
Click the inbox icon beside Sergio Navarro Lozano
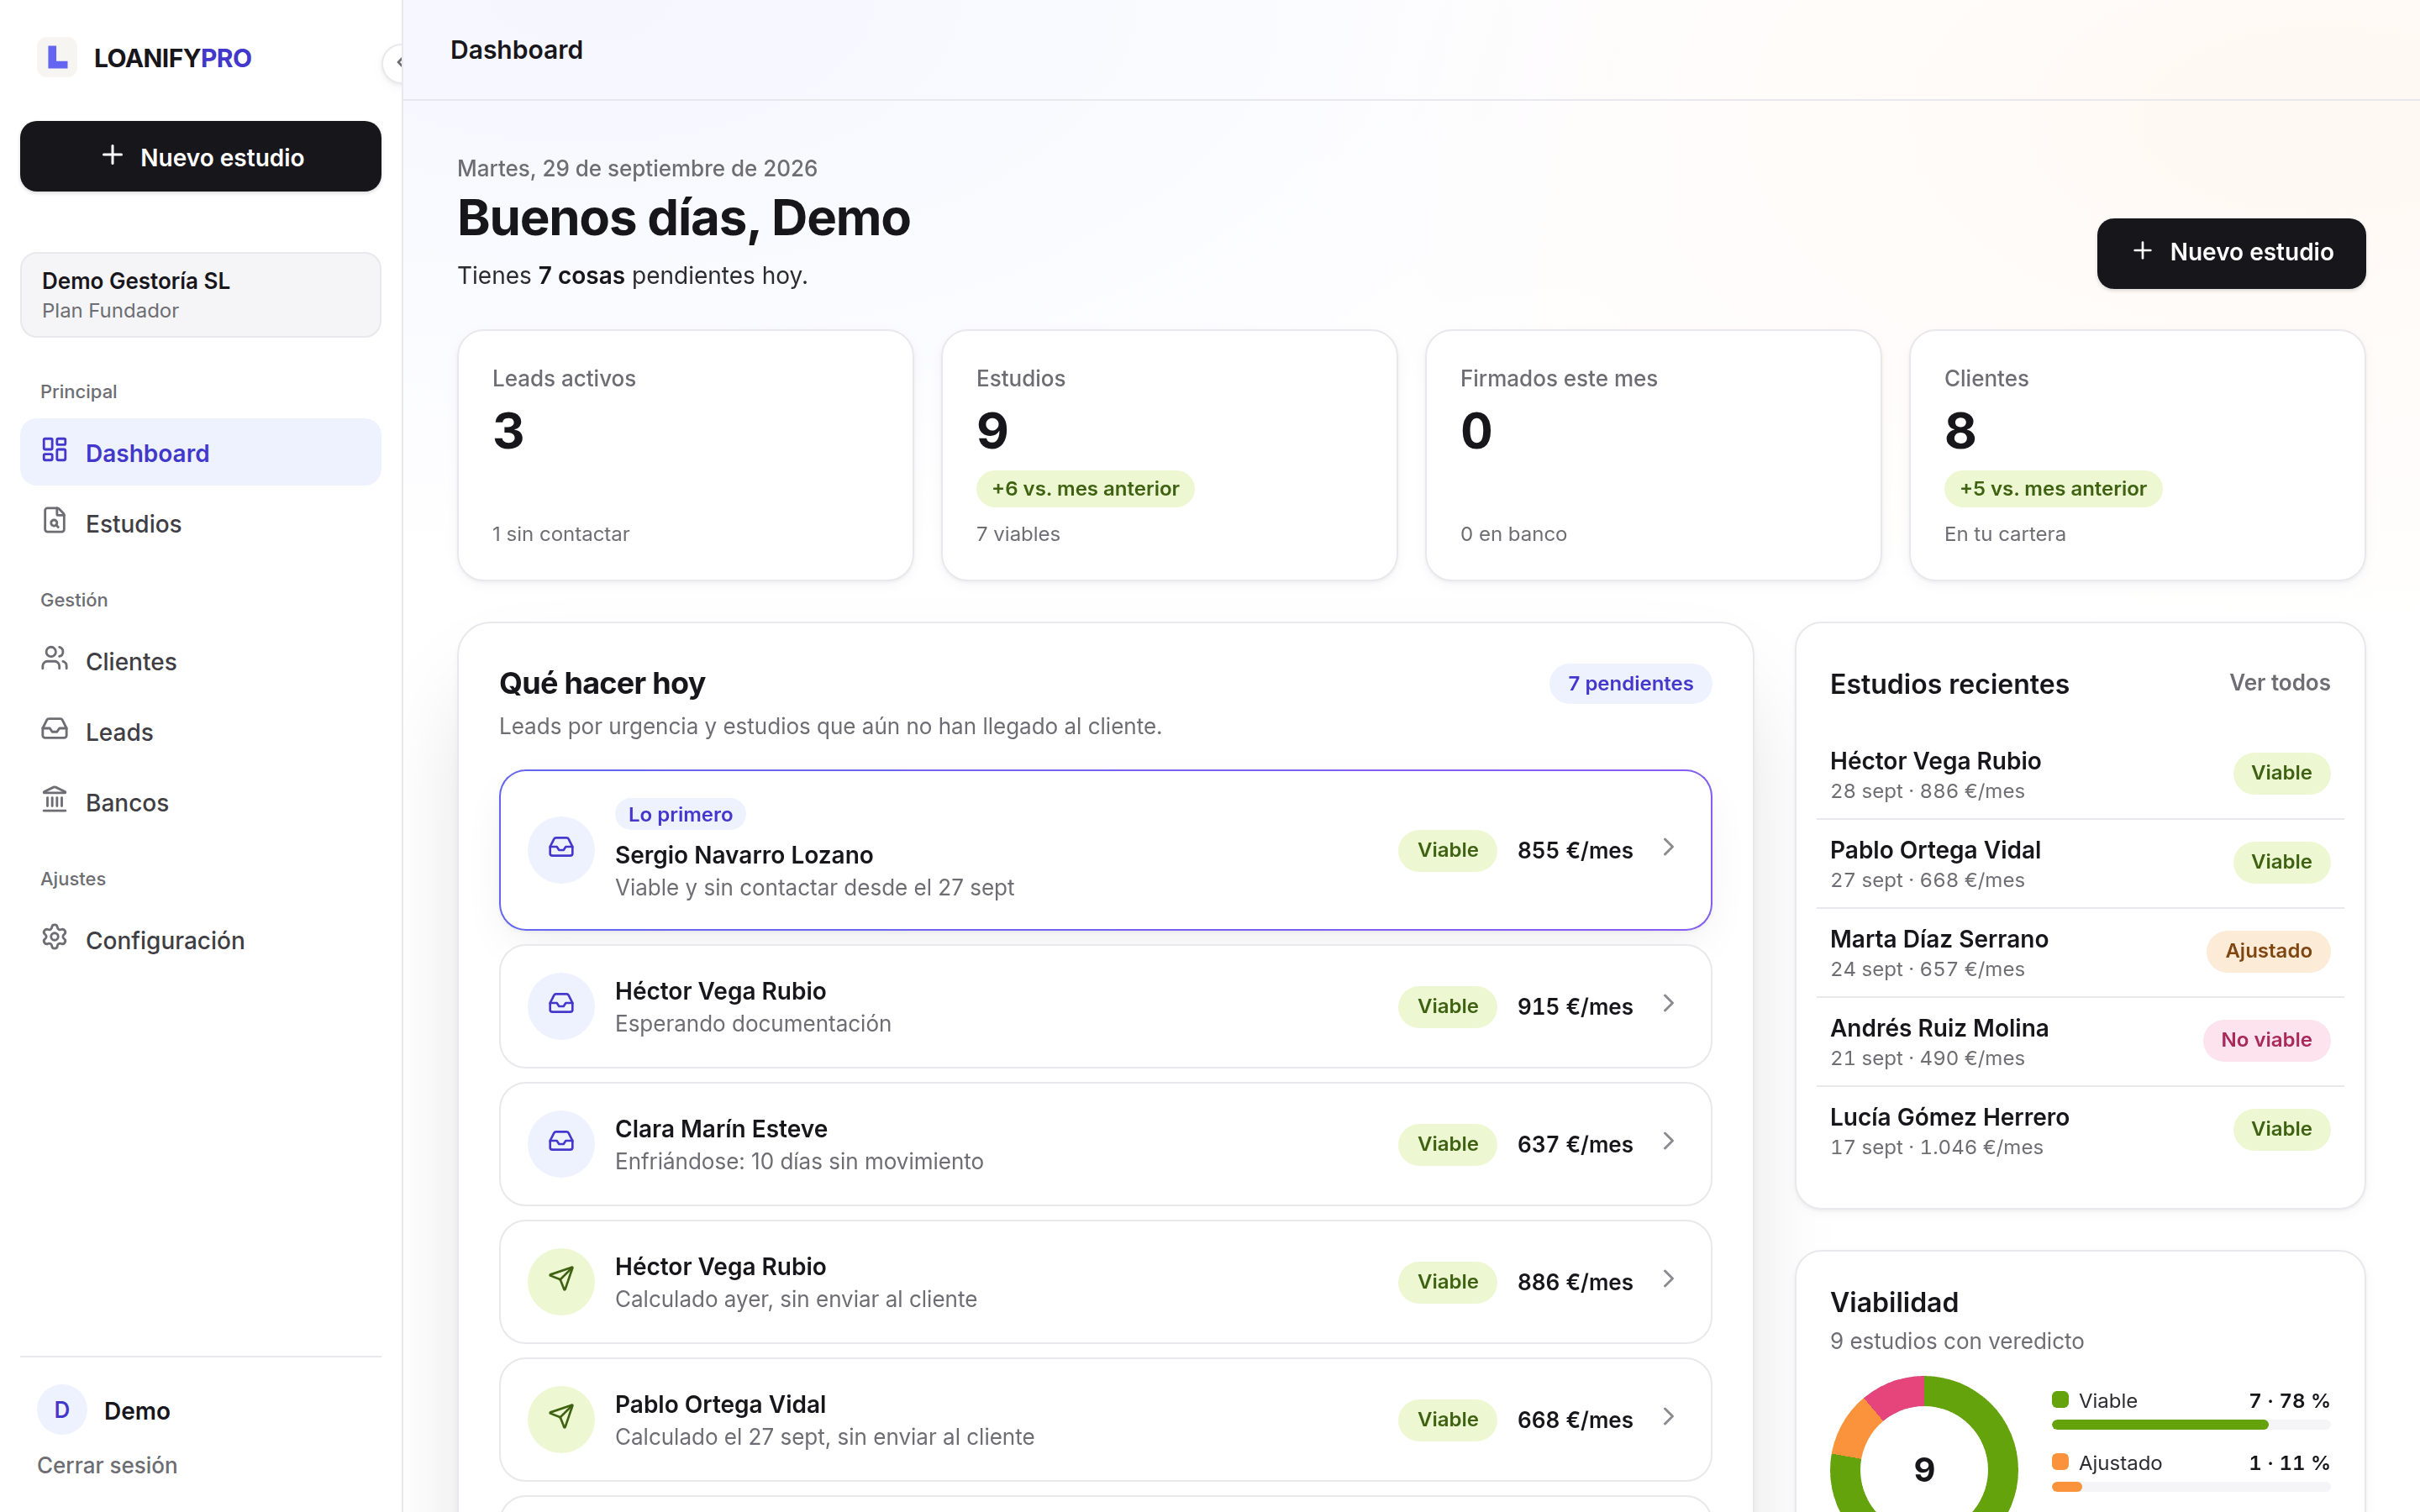561,849
